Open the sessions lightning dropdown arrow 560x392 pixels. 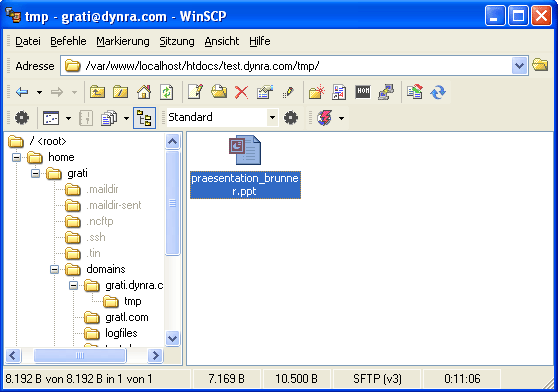pos(341,118)
